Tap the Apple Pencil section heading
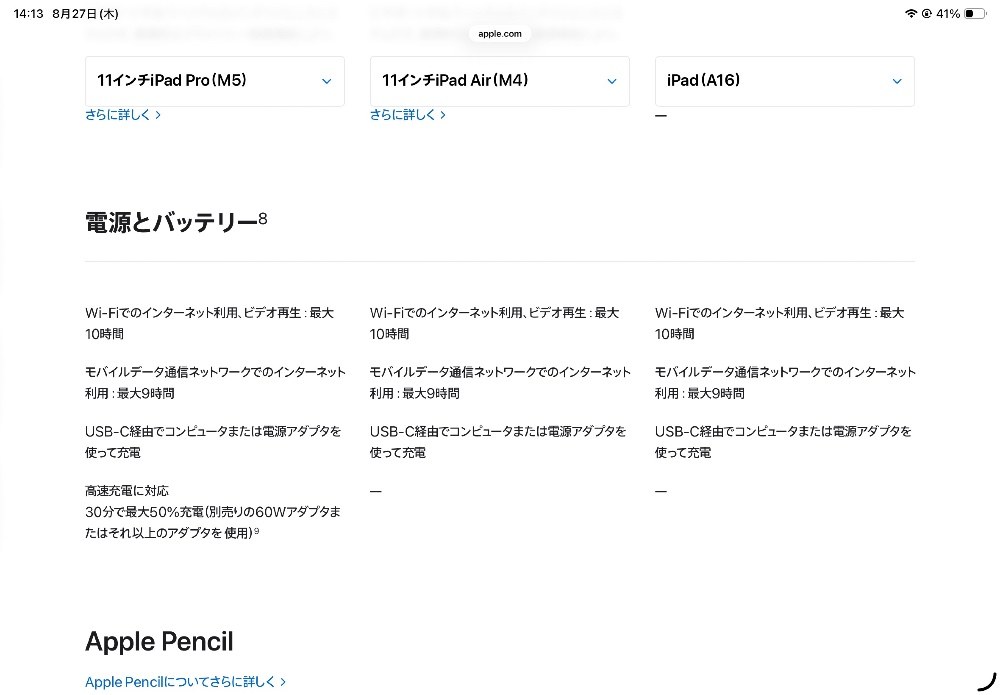 click(x=159, y=641)
